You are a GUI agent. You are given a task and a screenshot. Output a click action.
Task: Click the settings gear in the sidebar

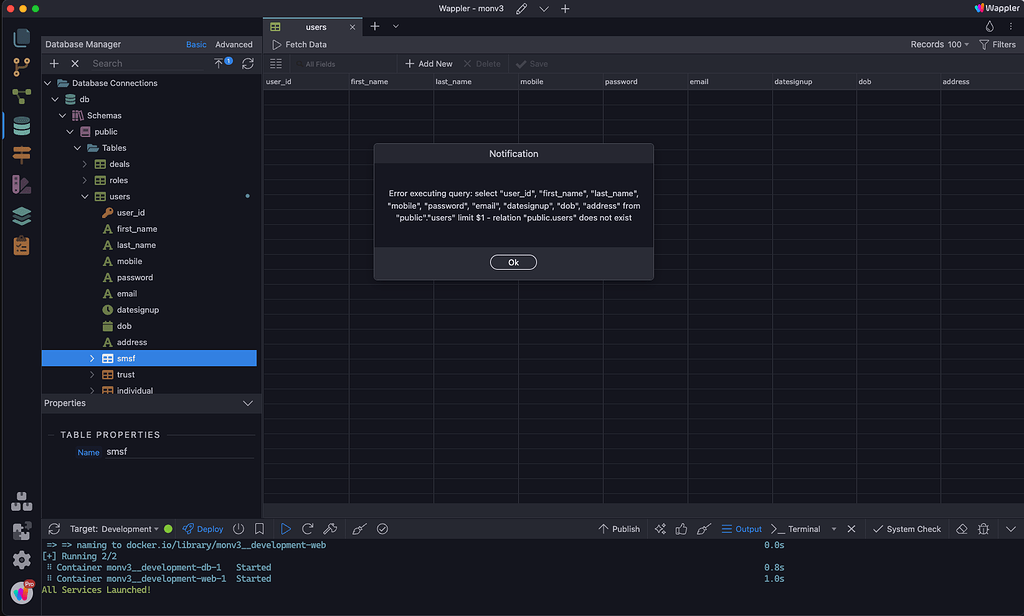click(x=21, y=560)
